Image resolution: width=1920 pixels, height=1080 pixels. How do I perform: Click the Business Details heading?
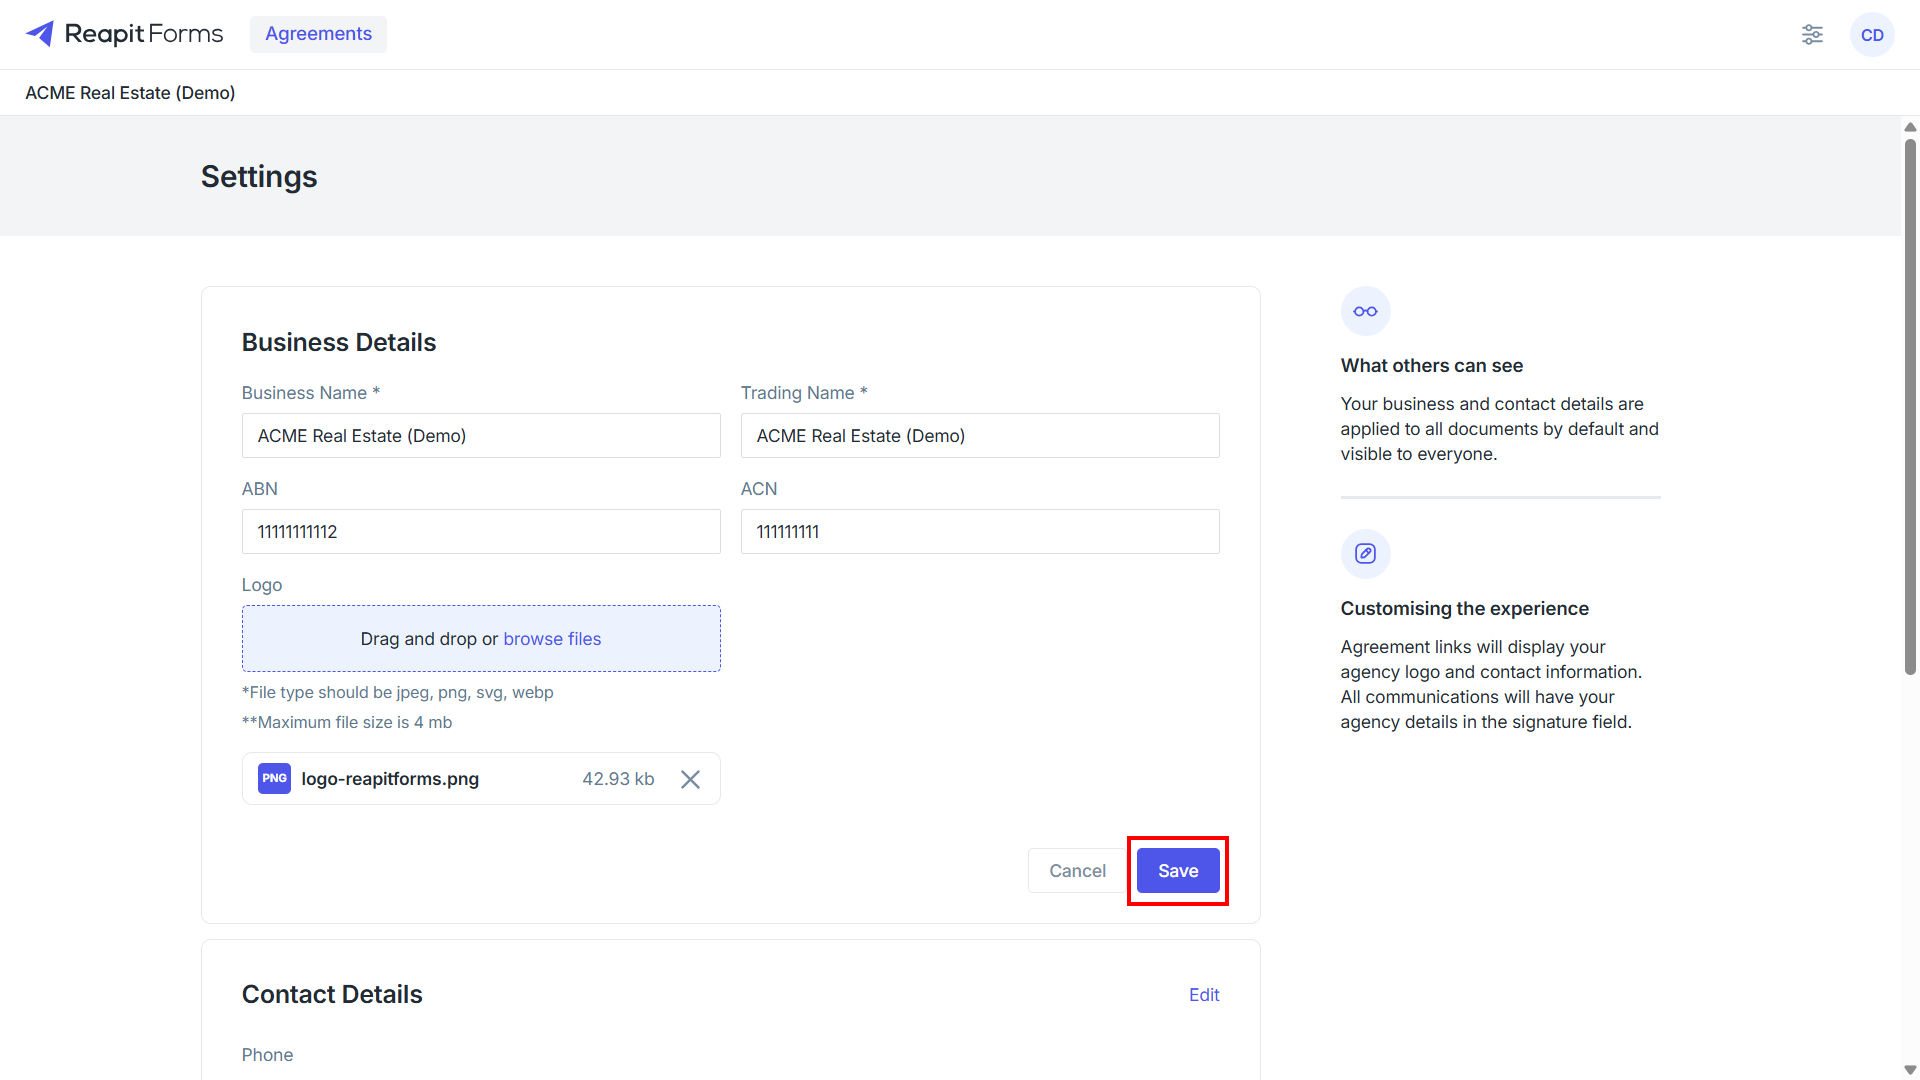pos(339,342)
